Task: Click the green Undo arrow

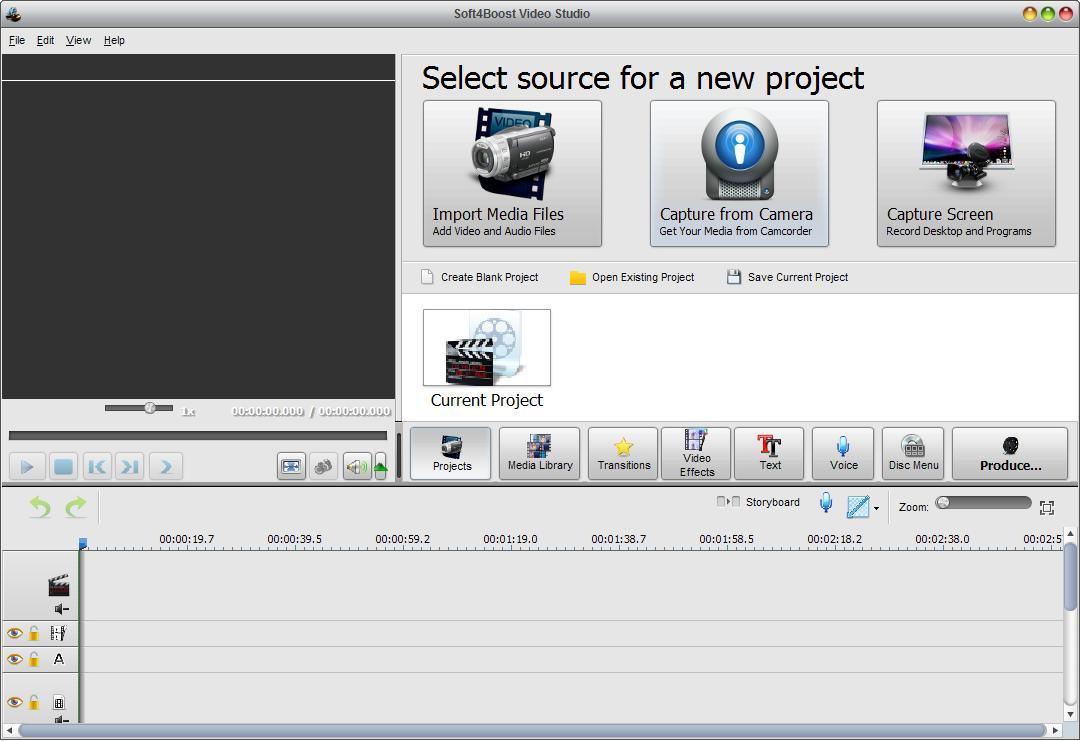Action: point(40,507)
